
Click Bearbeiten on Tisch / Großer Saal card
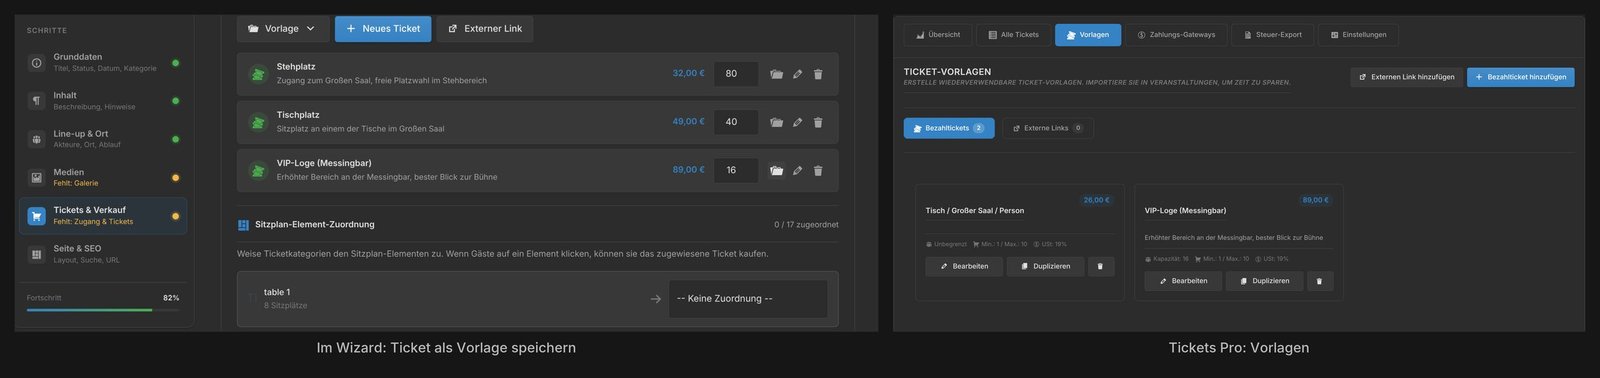[x=964, y=266]
